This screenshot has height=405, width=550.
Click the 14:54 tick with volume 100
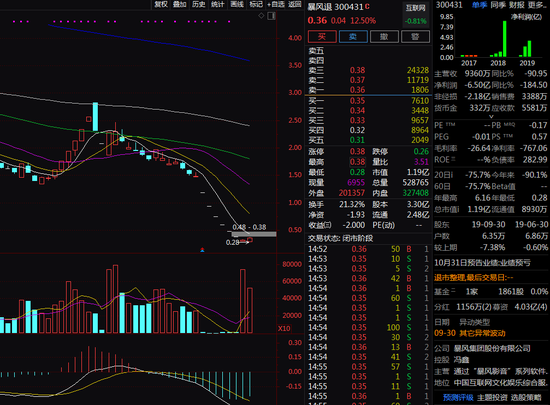368,328
